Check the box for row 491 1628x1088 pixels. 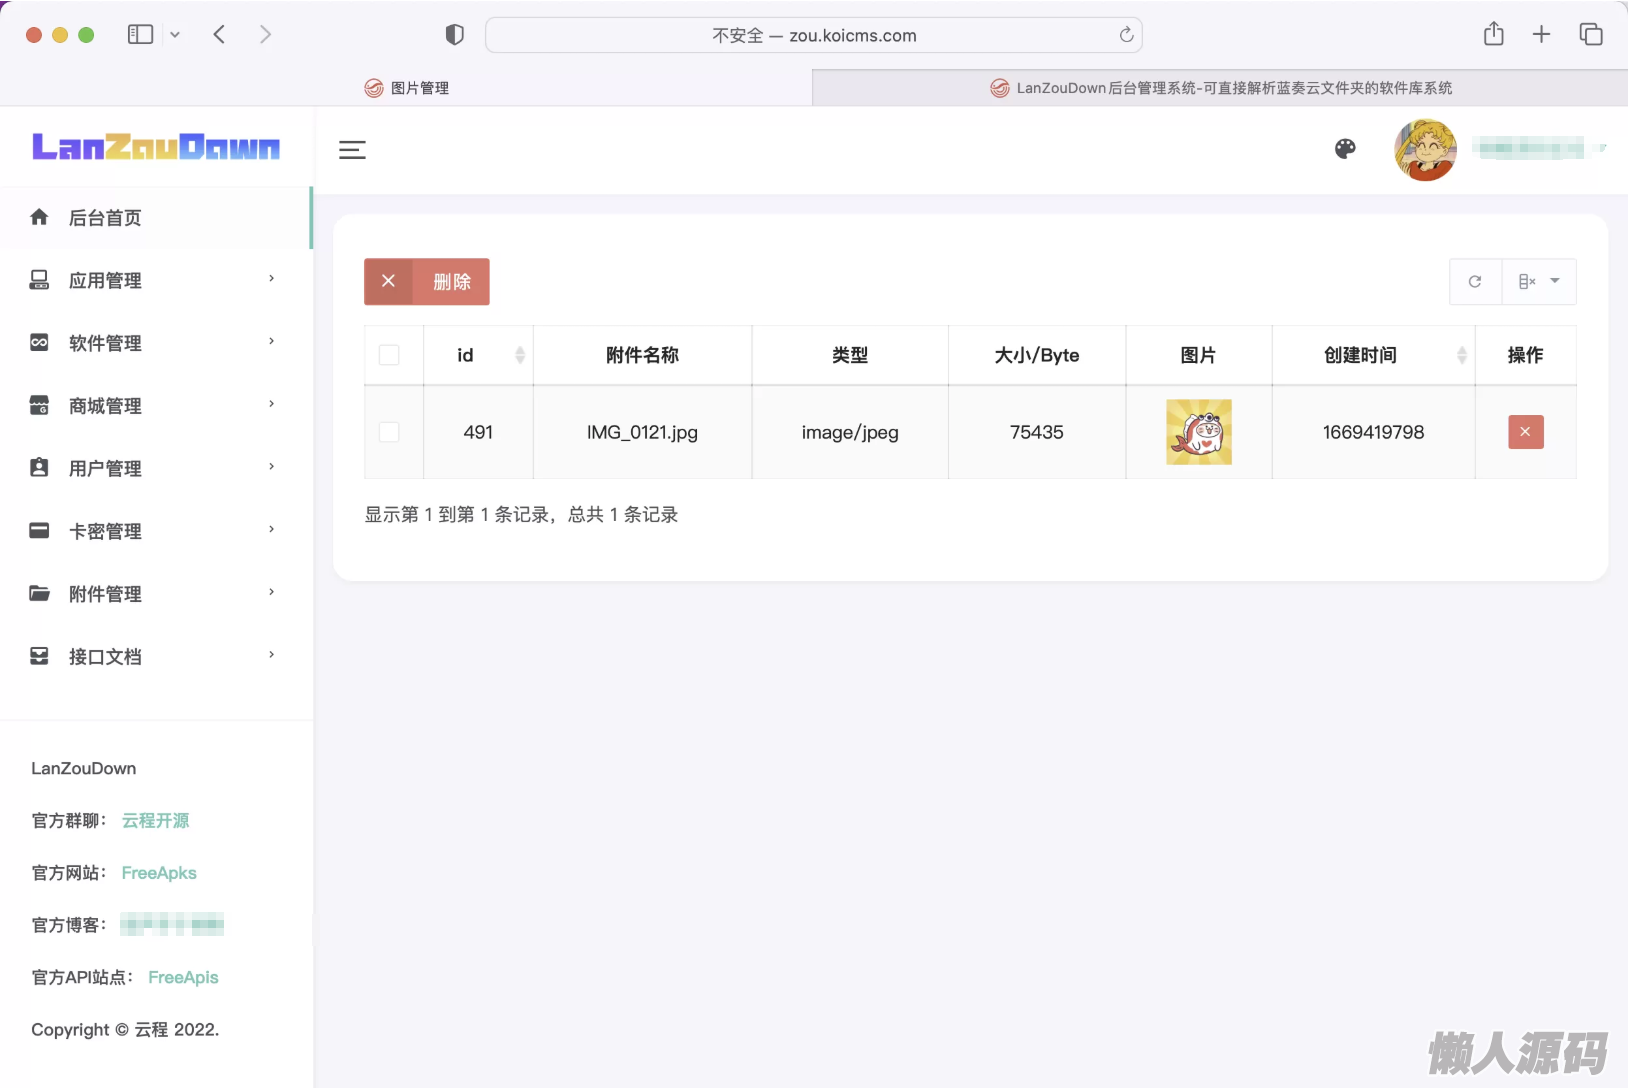coord(389,432)
